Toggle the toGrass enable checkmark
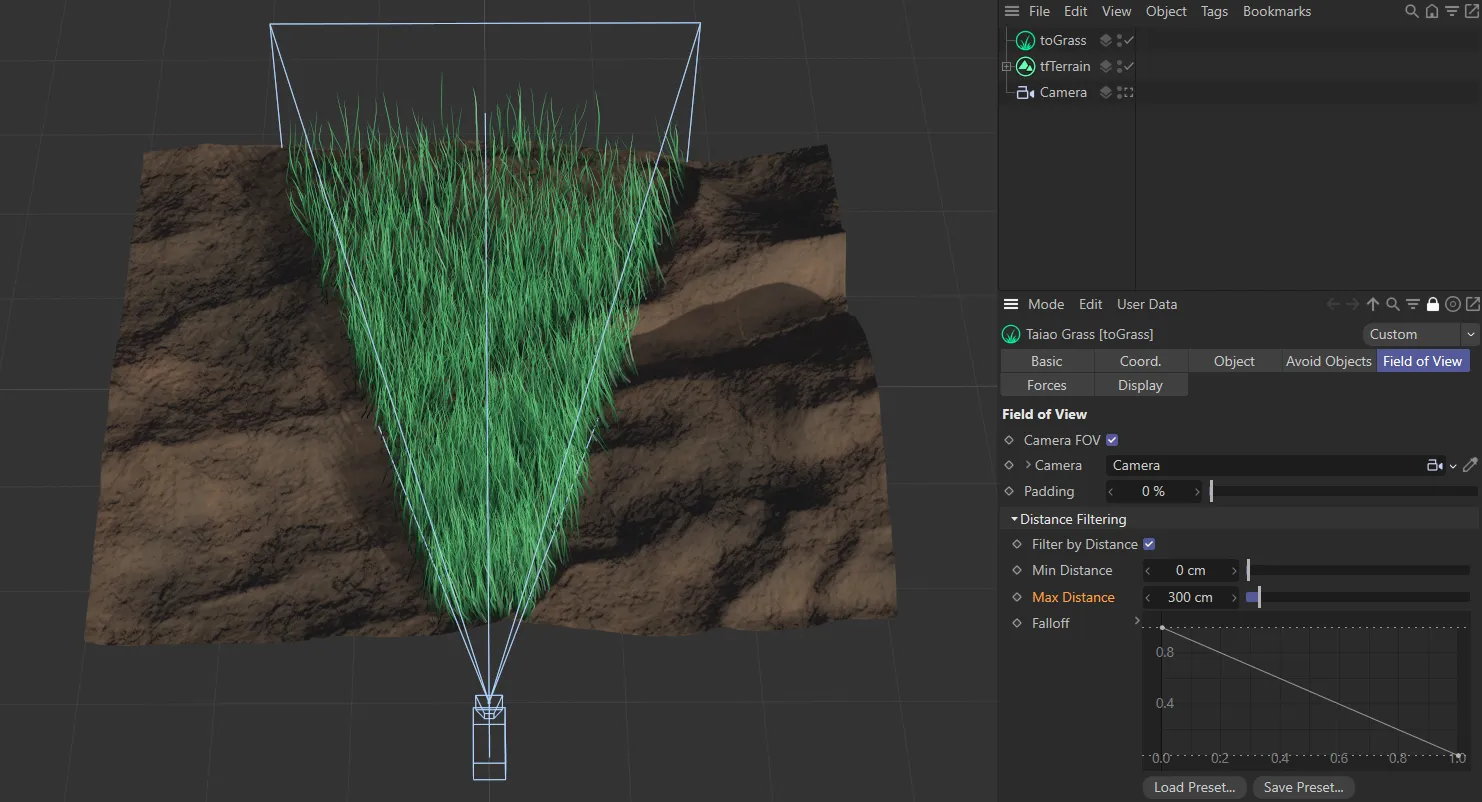This screenshot has width=1482, height=802. click(1129, 41)
